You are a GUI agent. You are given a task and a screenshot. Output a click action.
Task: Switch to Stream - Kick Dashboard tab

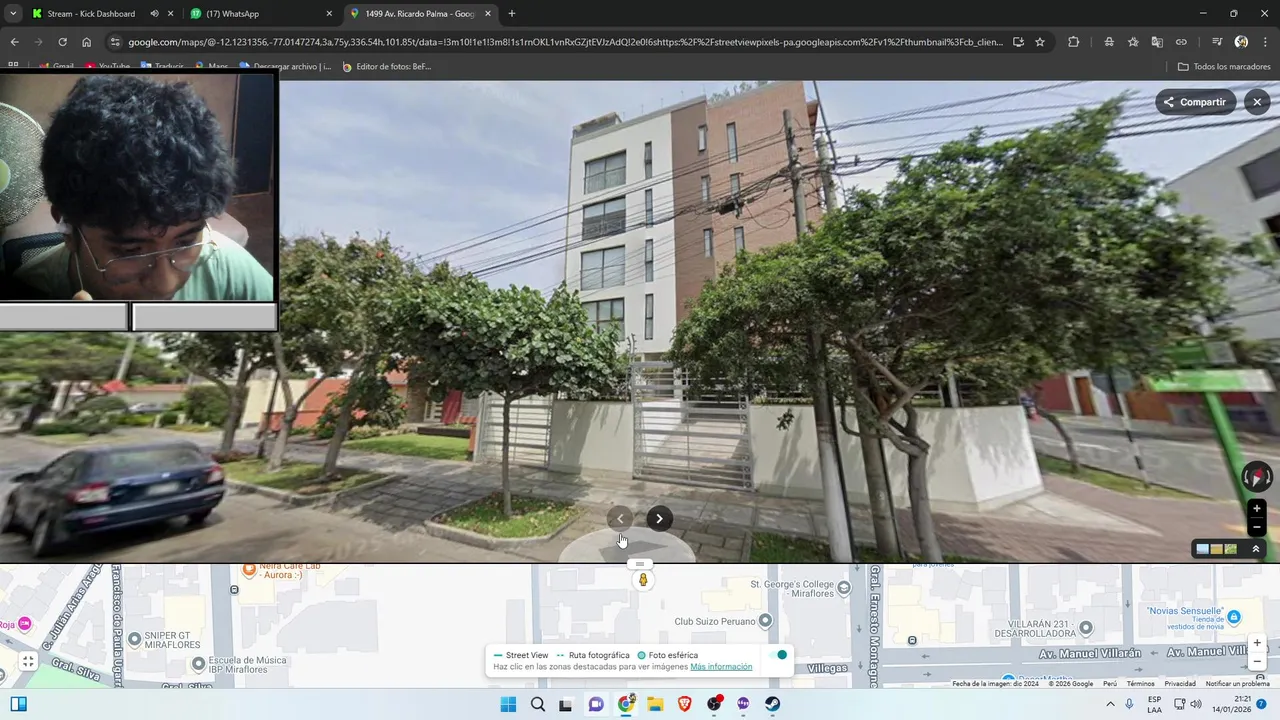(x=102, y=14)
